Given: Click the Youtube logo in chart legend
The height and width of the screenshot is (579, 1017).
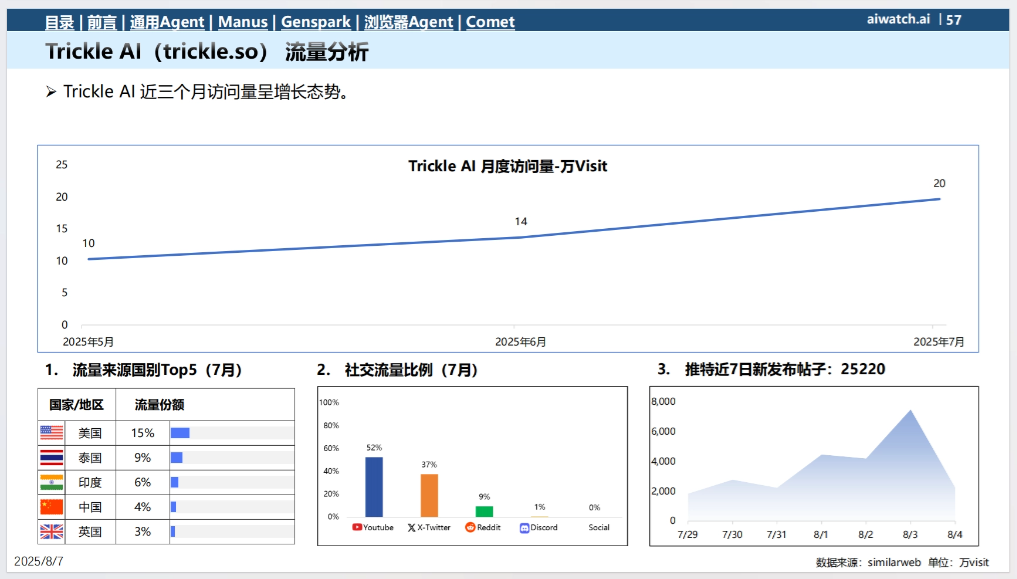Looking at the screenshot, I should (x=357, y=527).
